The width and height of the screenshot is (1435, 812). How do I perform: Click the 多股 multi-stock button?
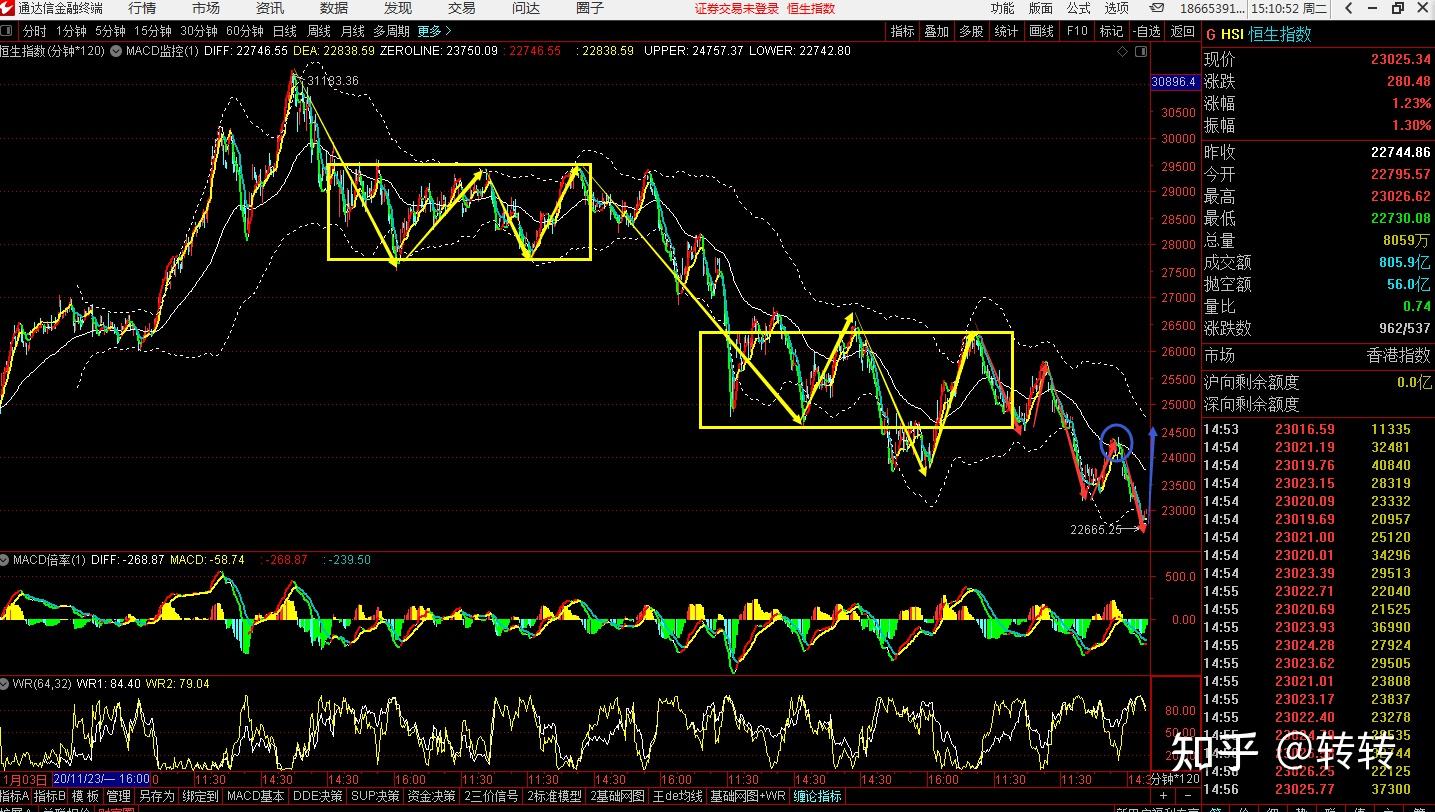pos(971,31)
